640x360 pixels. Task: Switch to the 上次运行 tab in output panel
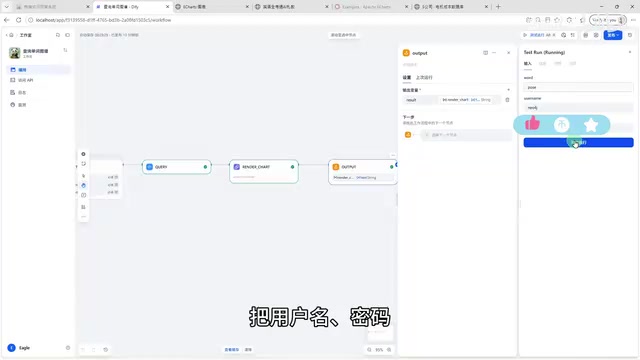[424, 77]
